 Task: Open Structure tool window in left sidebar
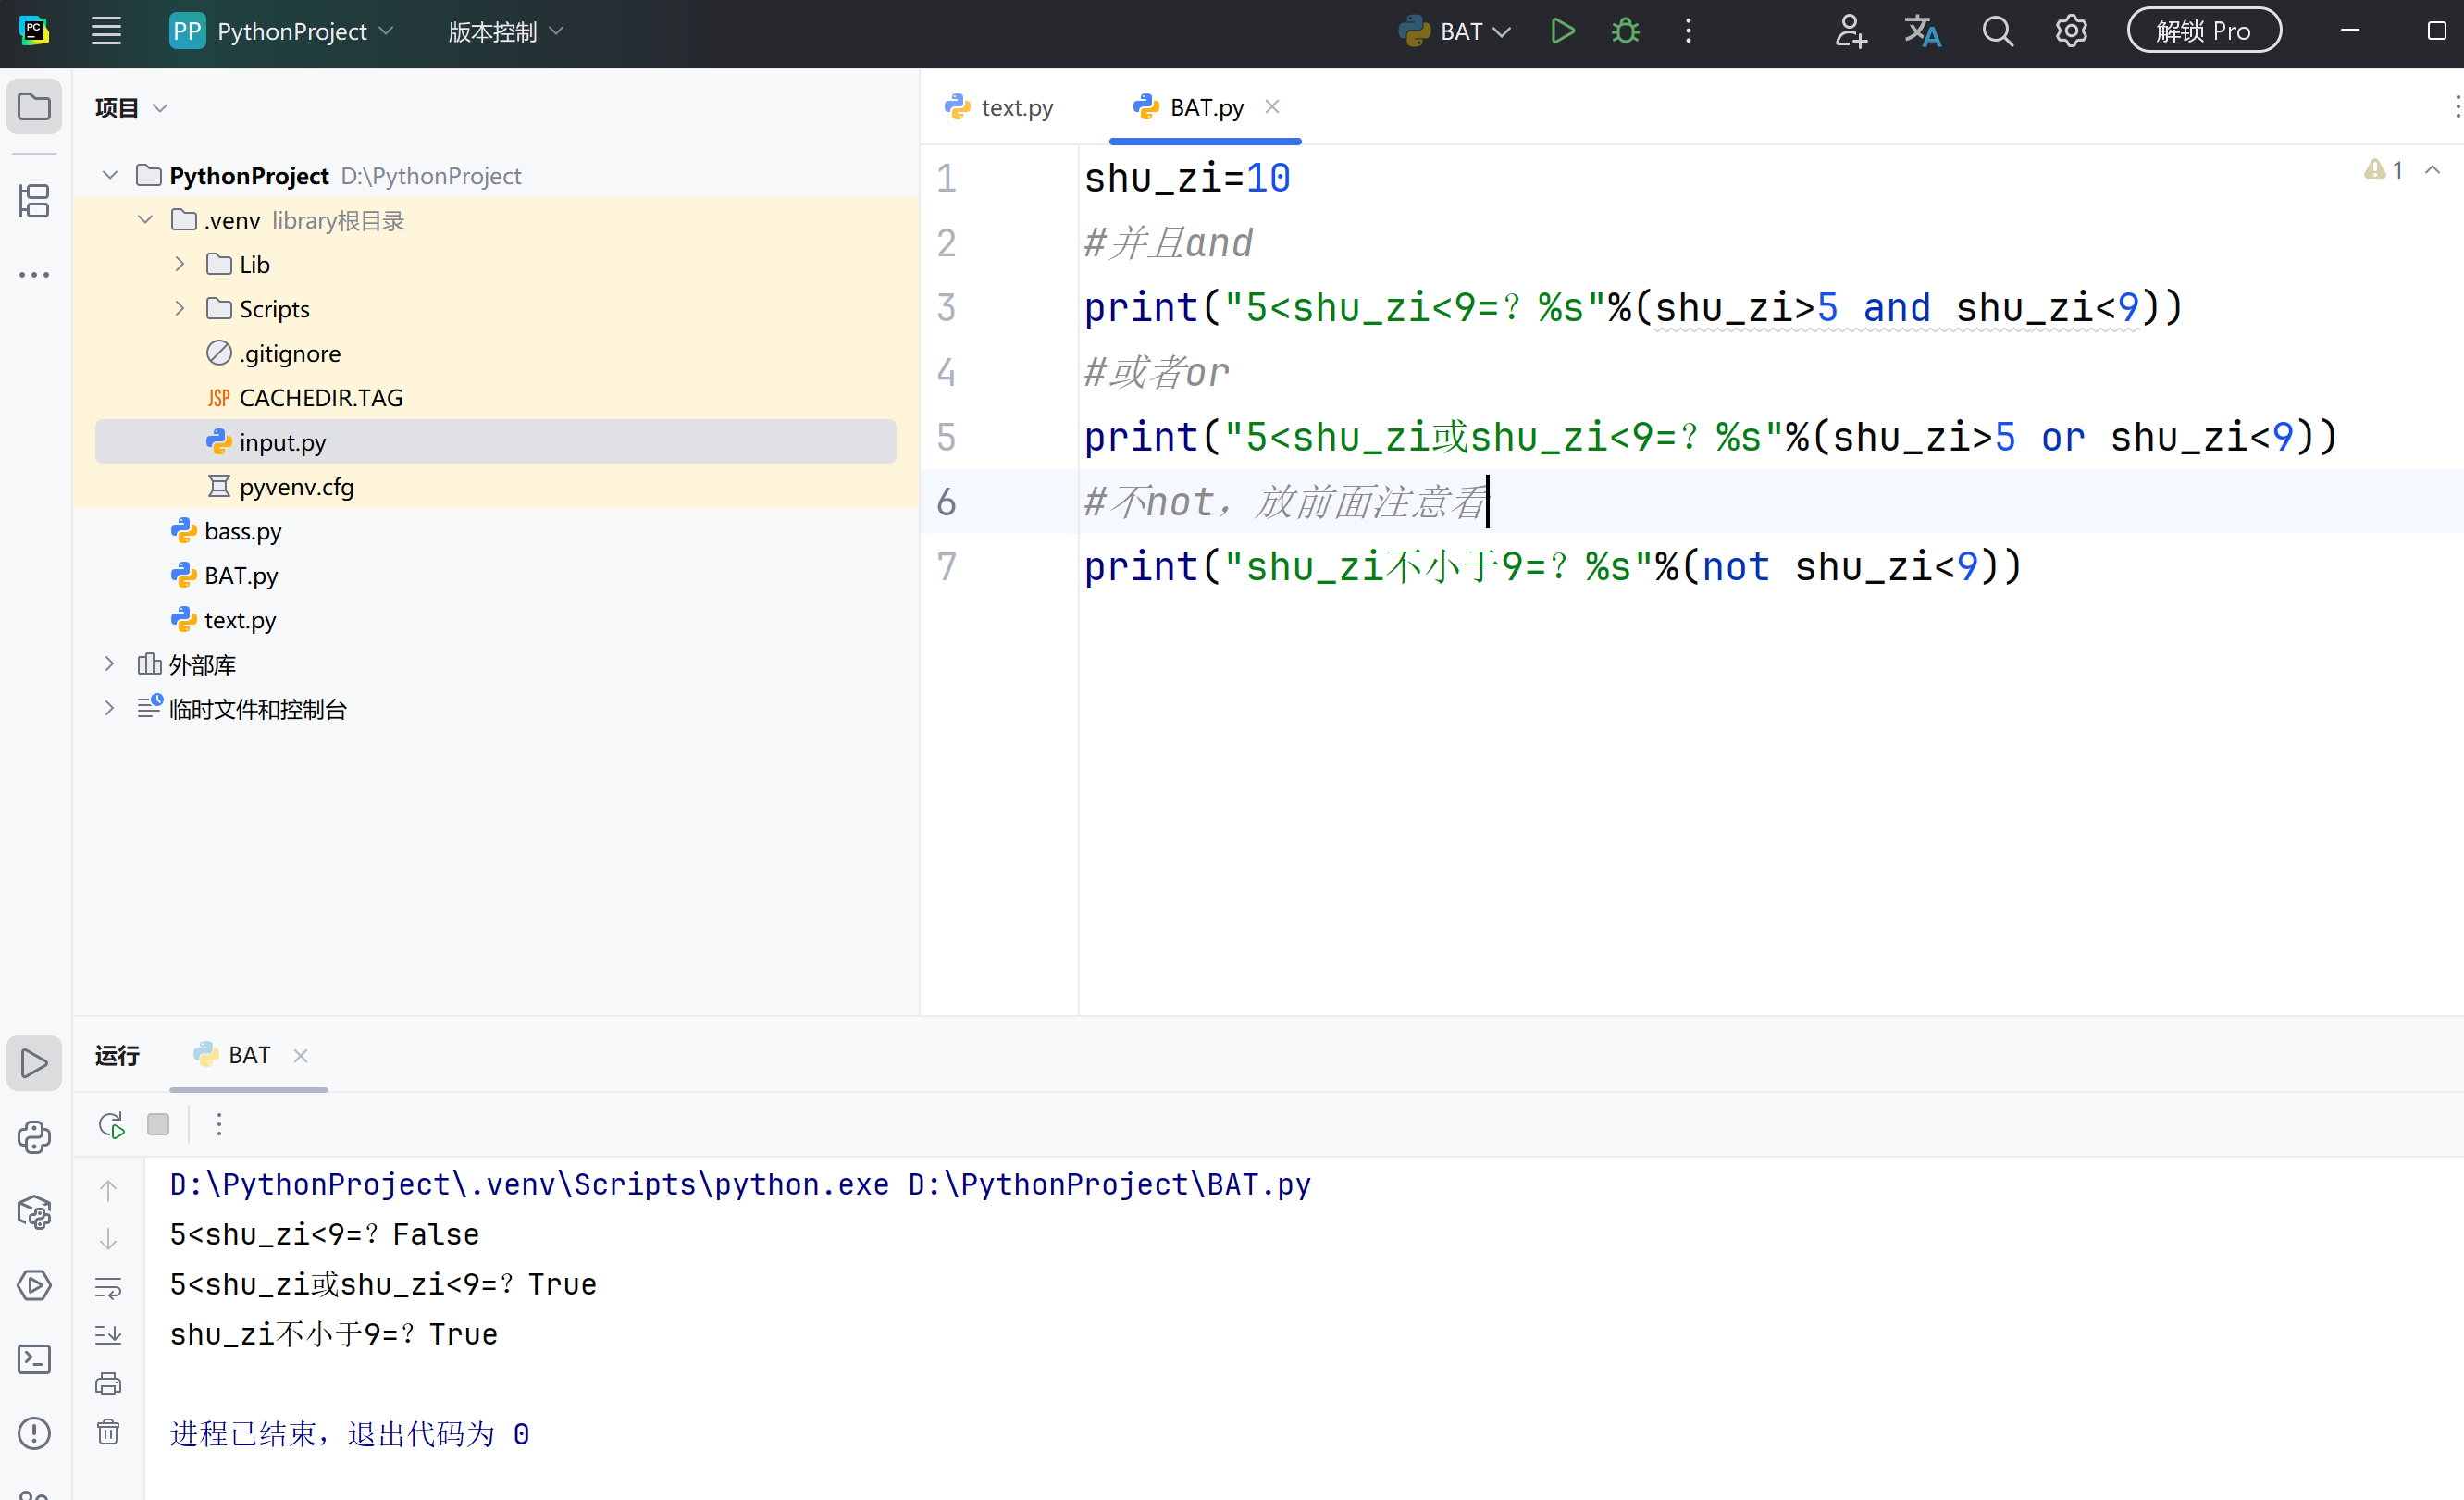pyautogui.click(x=34, y=200)
